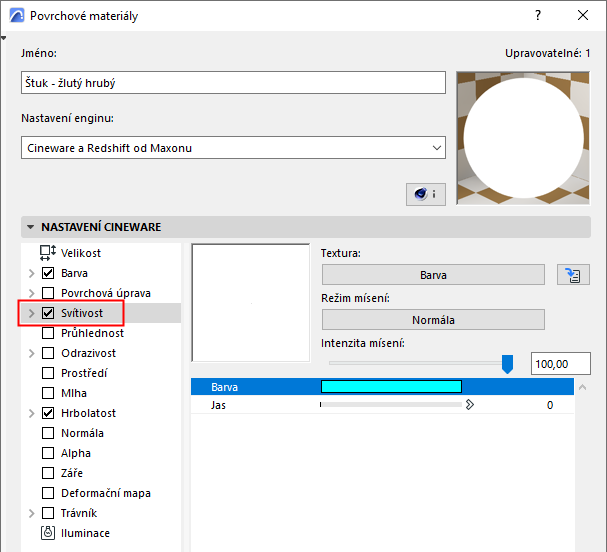The width and height of the screenshot is (607, 552).
Task: Select the Velikost label
Action: pyautogui.click(x=81, y=253)
